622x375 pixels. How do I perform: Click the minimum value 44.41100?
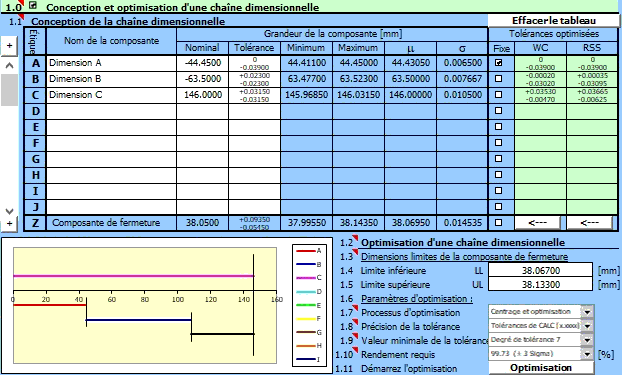(x=306, y=63)
